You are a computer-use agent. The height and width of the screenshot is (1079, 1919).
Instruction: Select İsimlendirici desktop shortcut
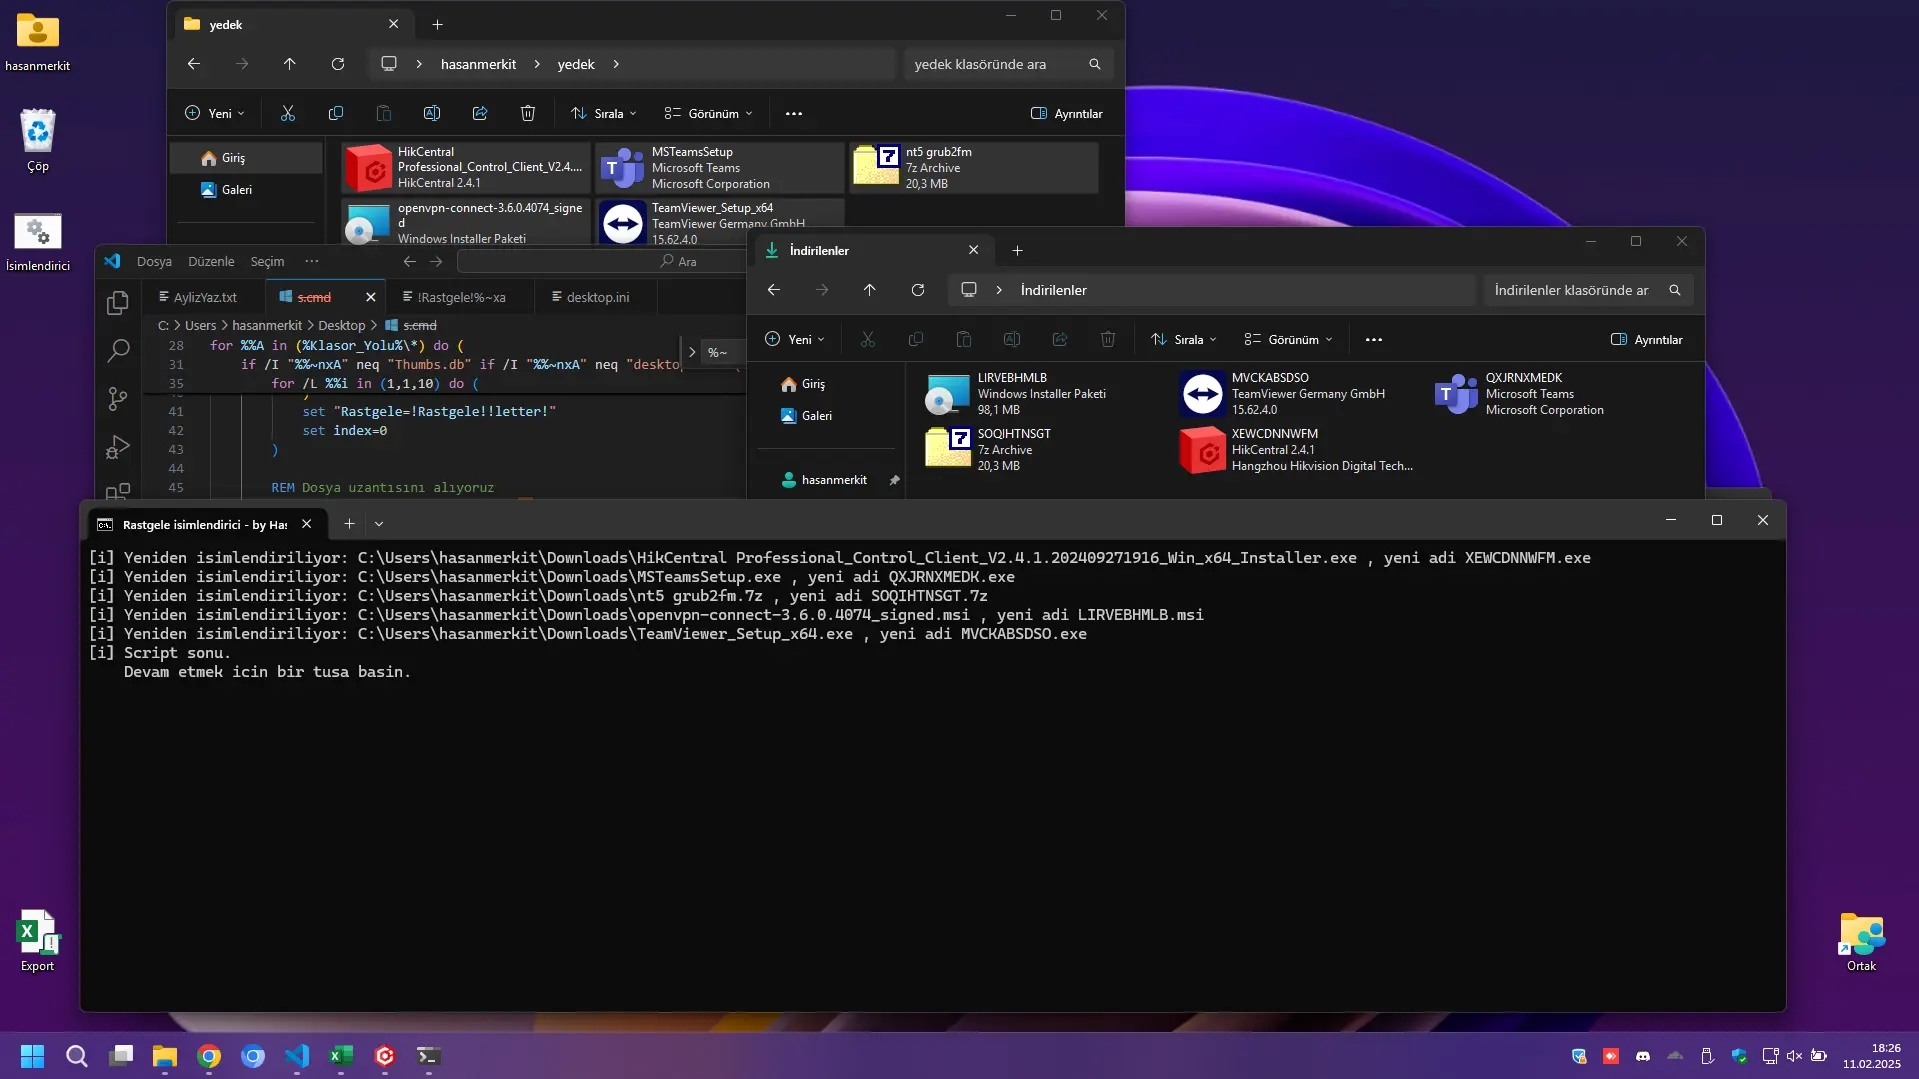pos(38,242)
